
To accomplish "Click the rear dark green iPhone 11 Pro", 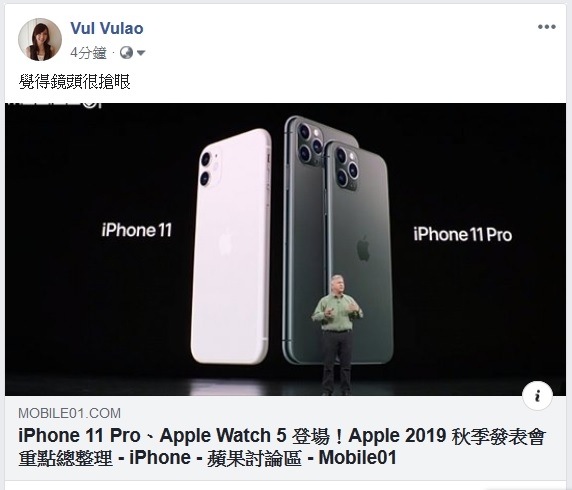I will tap(305, 241).
